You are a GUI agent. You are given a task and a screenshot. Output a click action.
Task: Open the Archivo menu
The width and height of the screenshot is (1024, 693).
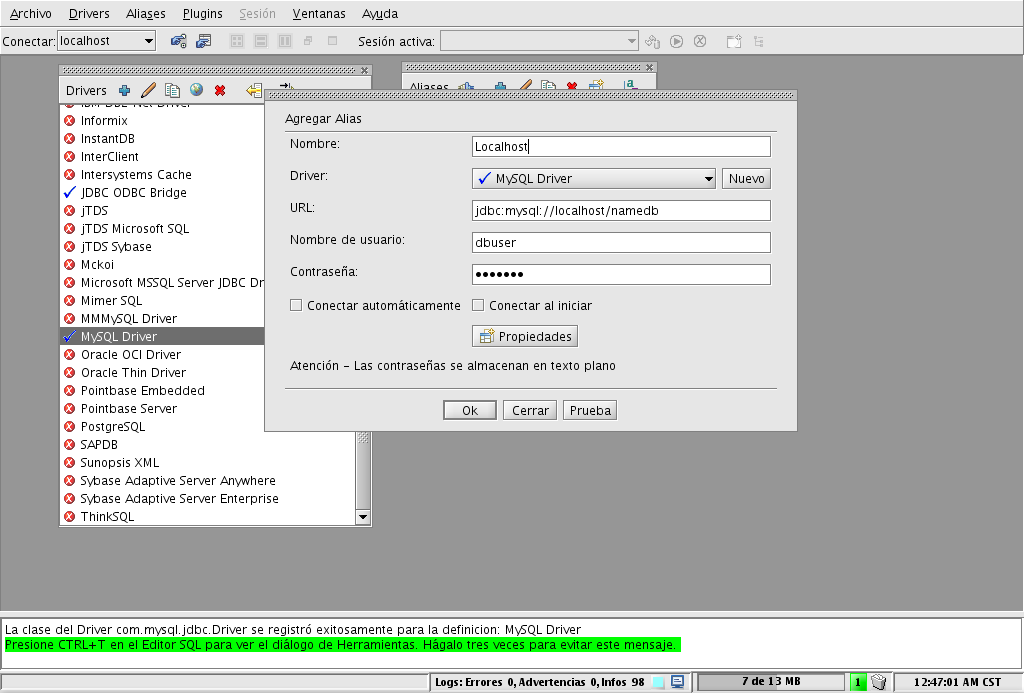click(31, 13)
